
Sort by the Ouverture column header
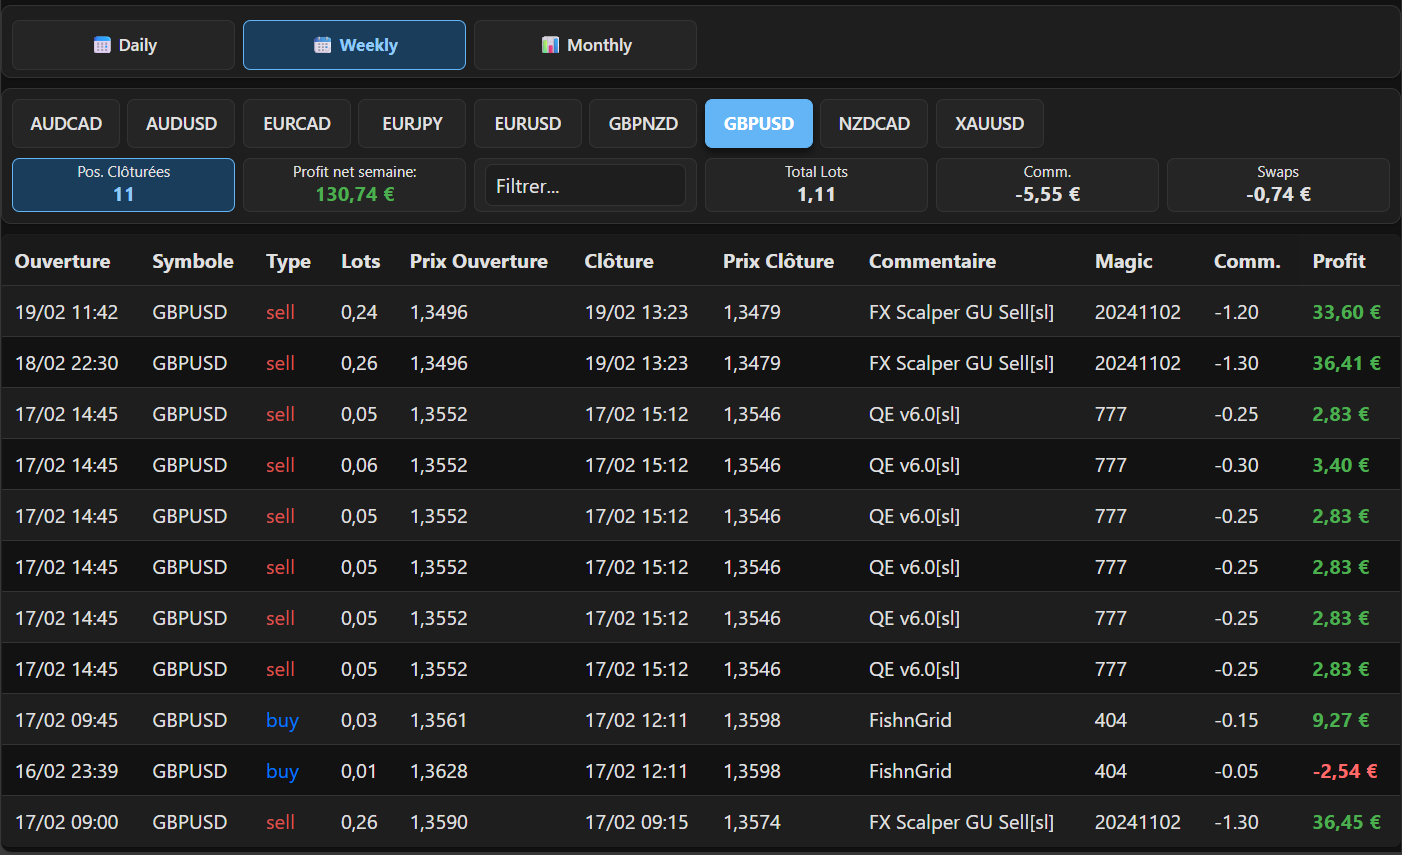tap(62, 261)
